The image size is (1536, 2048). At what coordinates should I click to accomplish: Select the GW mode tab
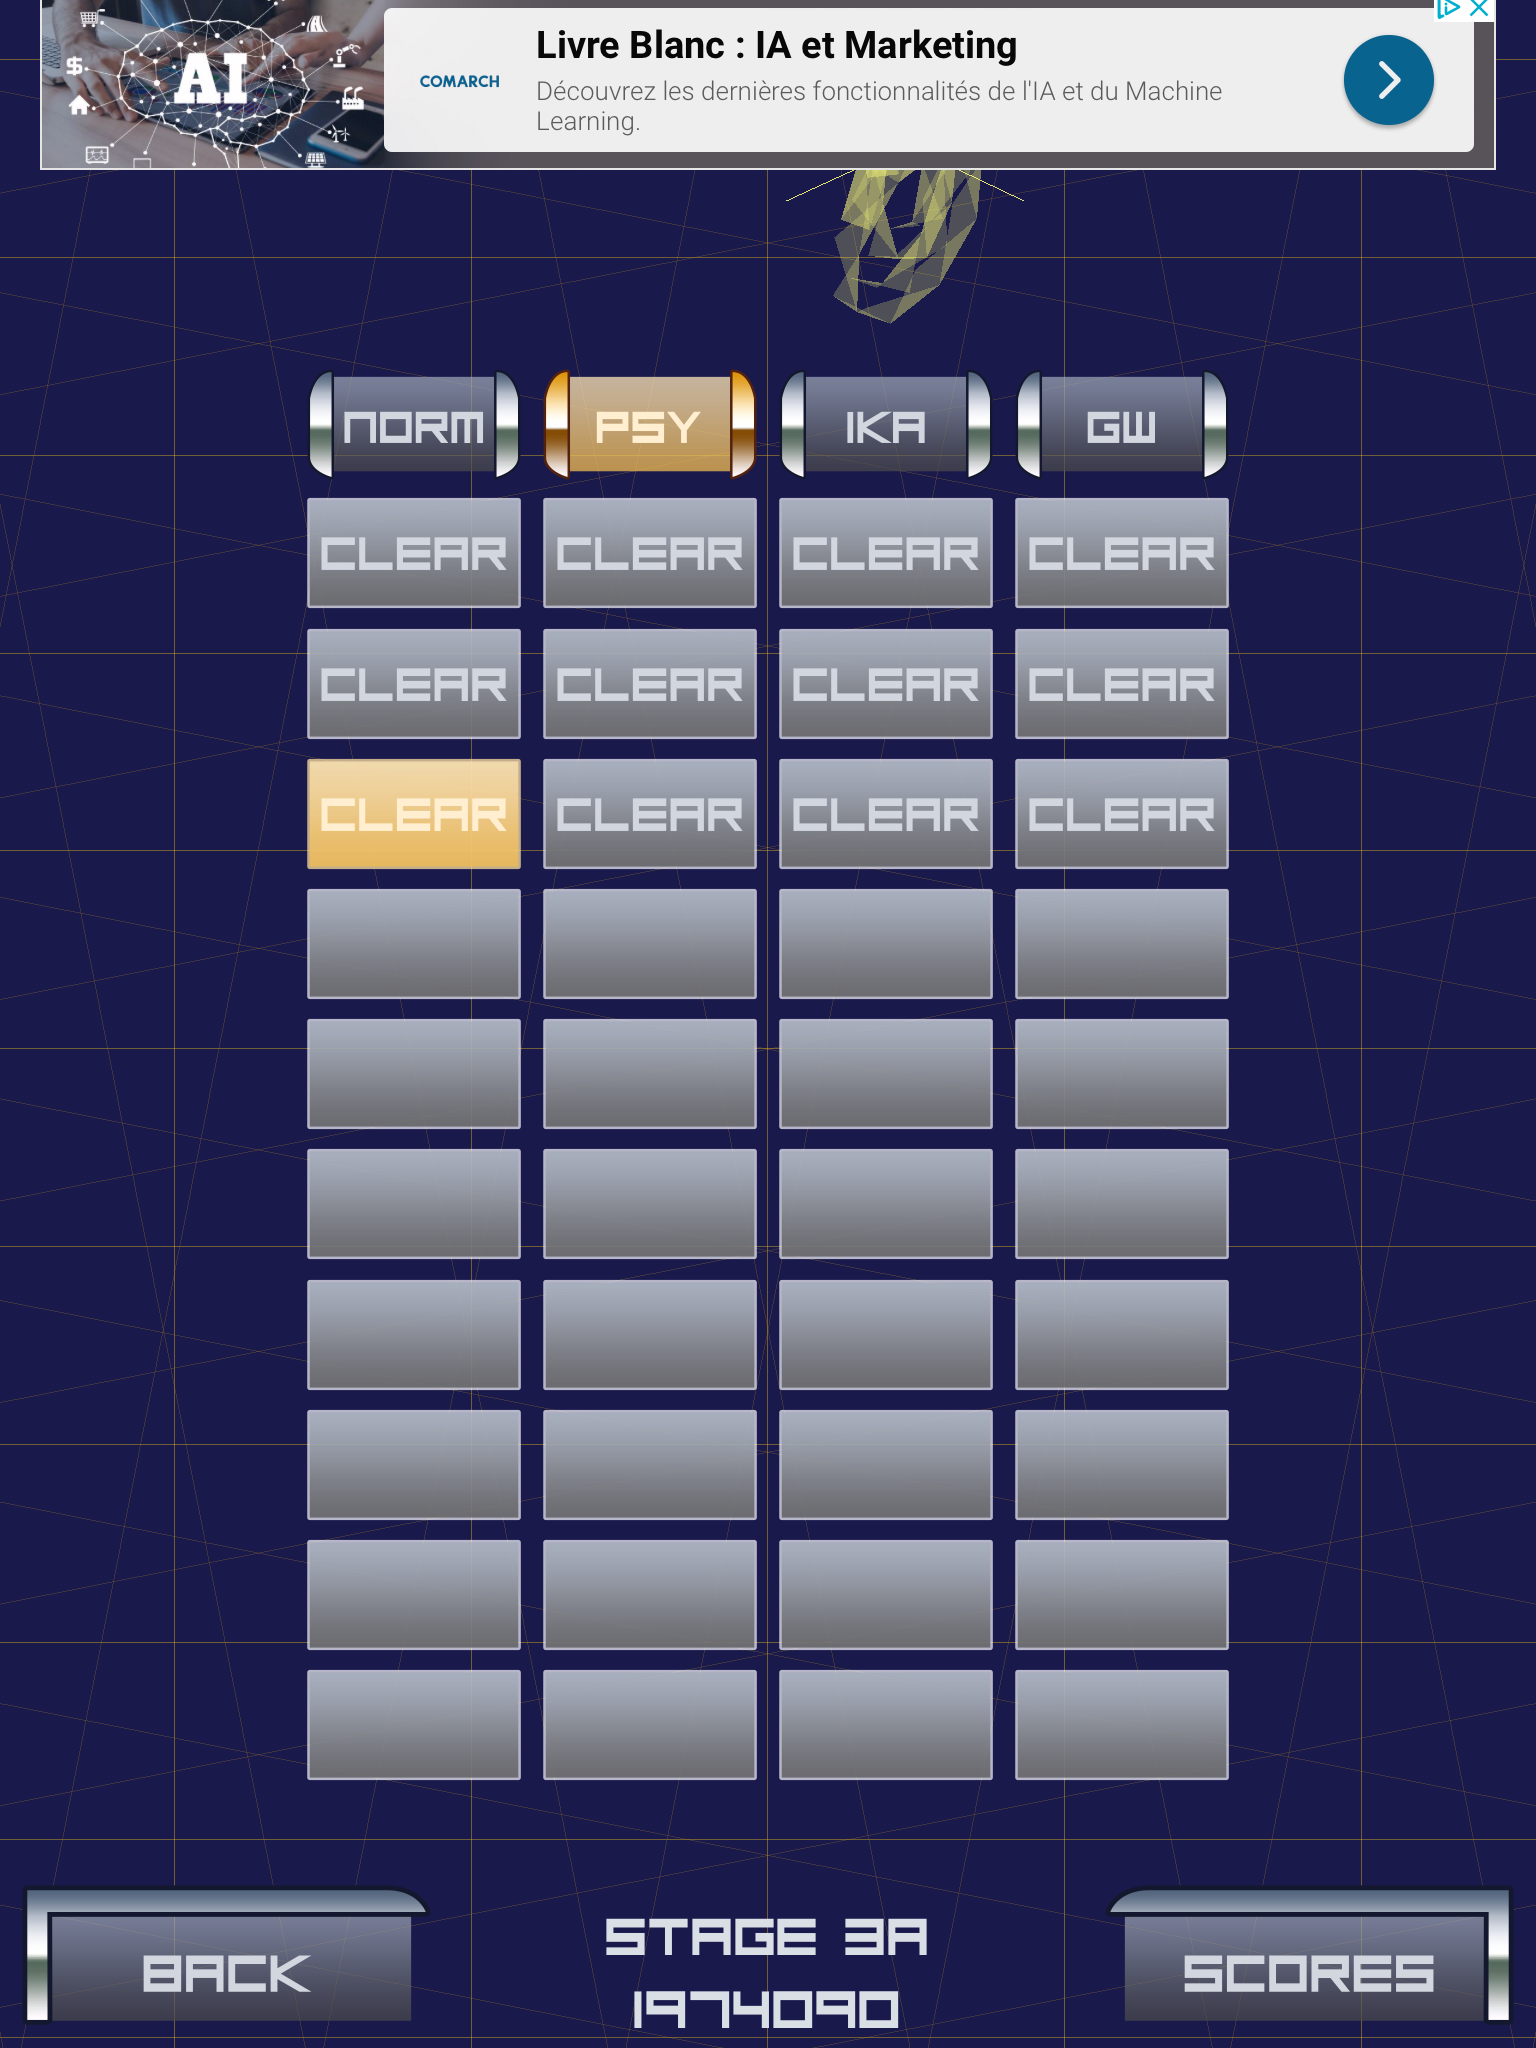pyautogui.click(x=1121, y=426)
